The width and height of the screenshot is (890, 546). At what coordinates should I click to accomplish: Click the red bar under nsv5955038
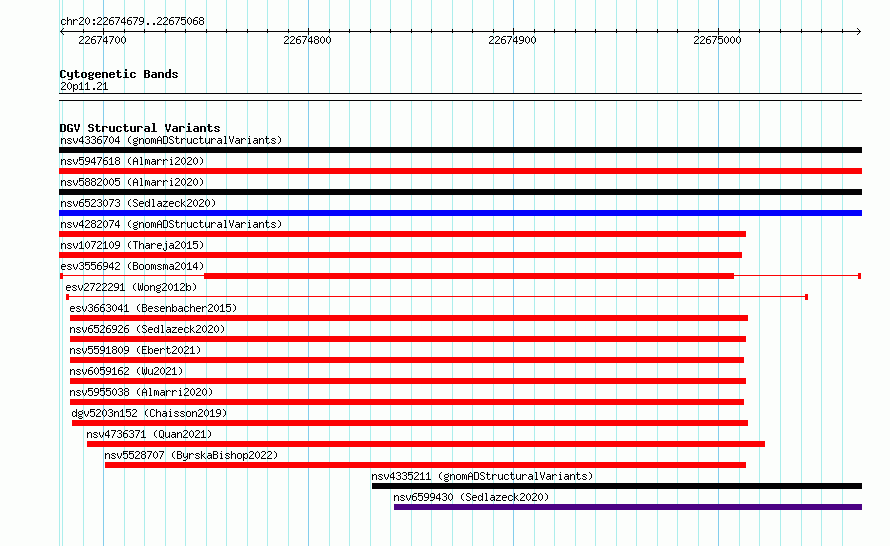[x=407, y=402]
